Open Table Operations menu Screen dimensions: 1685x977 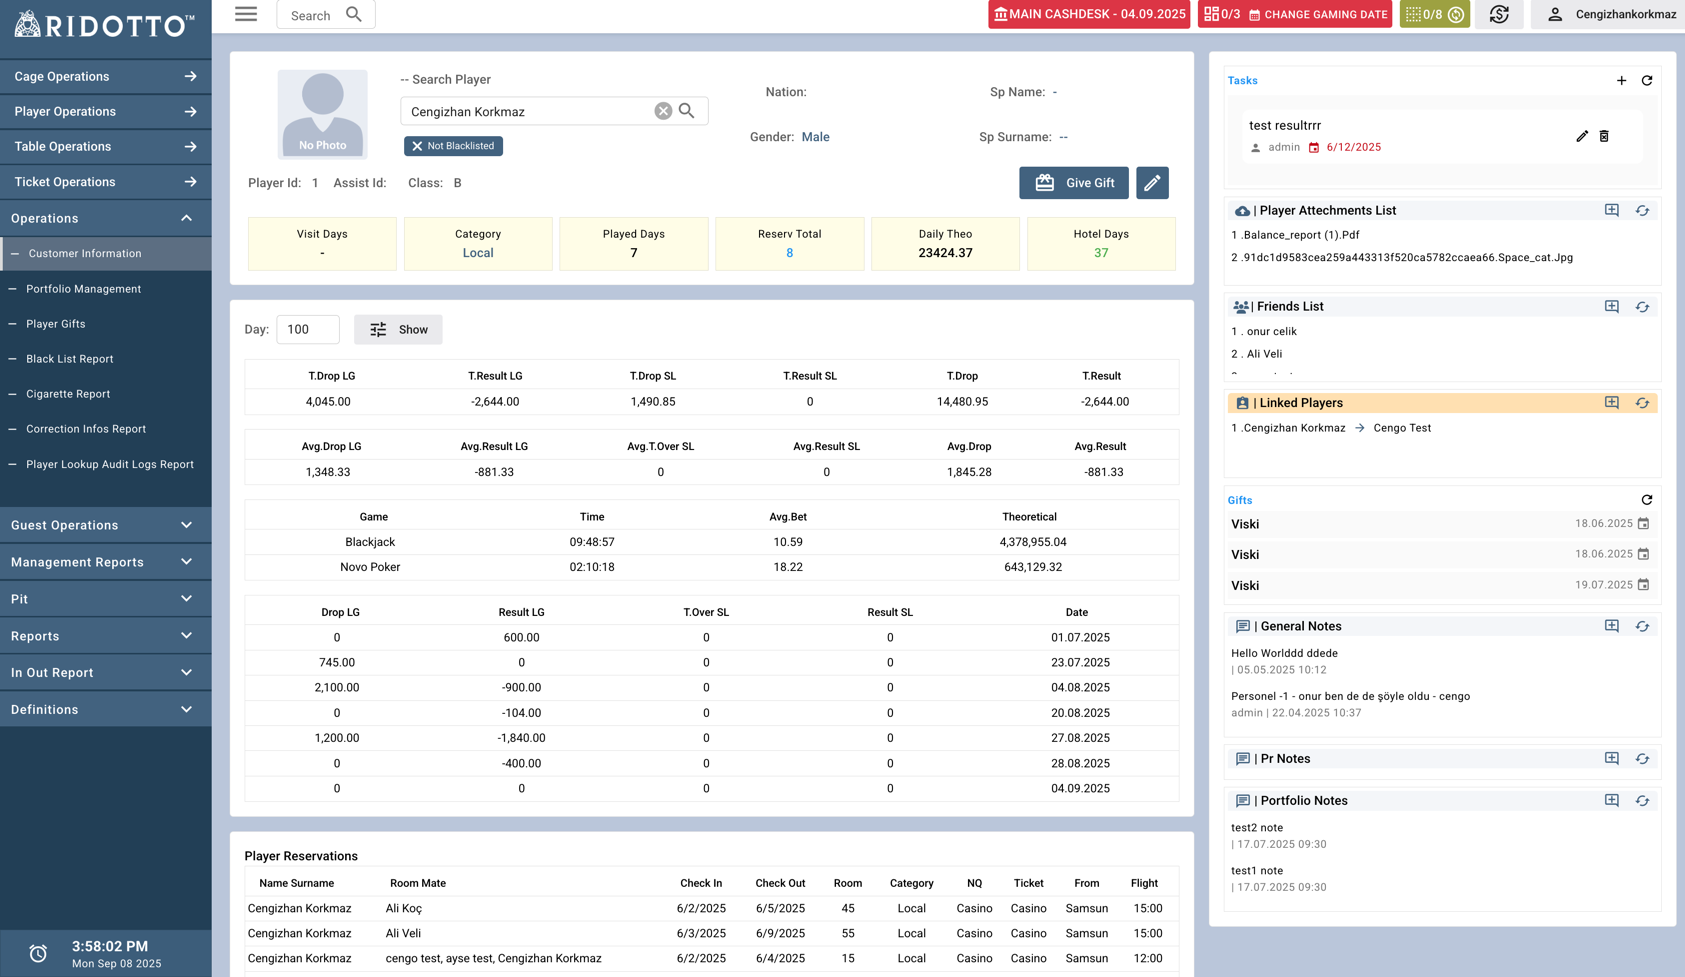pos(105,146)
